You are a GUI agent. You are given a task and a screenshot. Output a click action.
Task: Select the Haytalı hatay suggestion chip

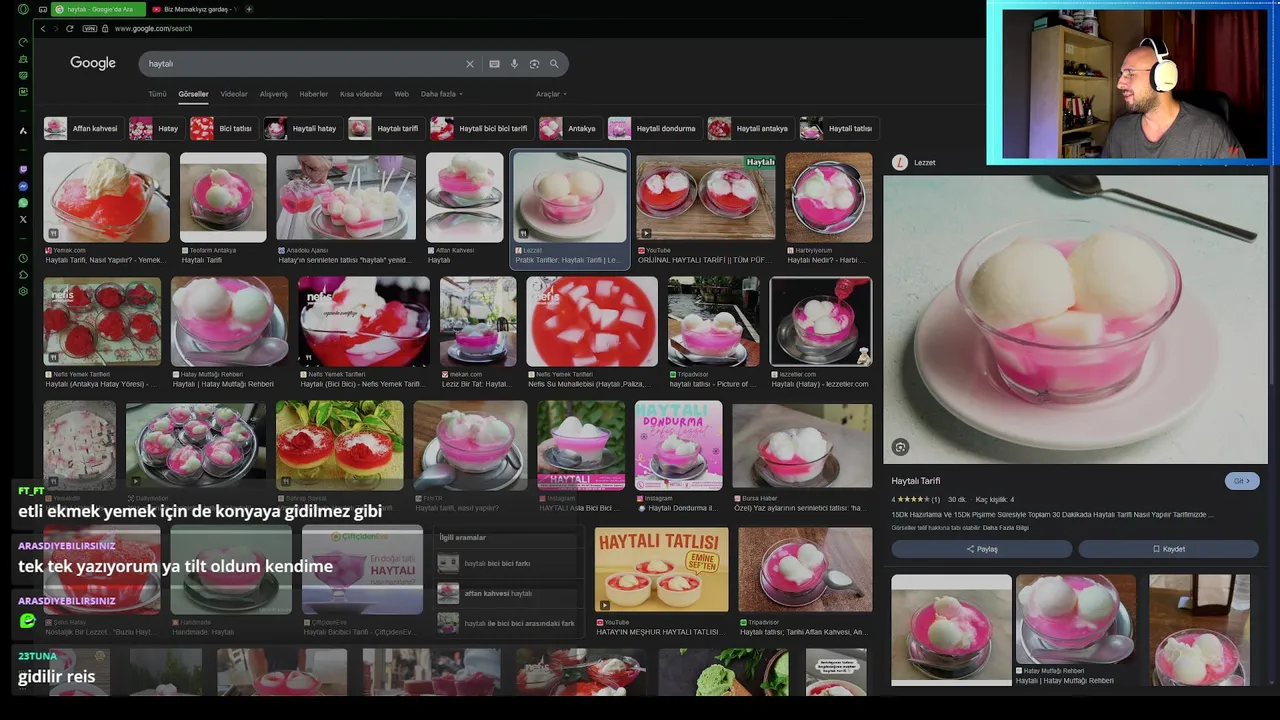click(302, 128)
